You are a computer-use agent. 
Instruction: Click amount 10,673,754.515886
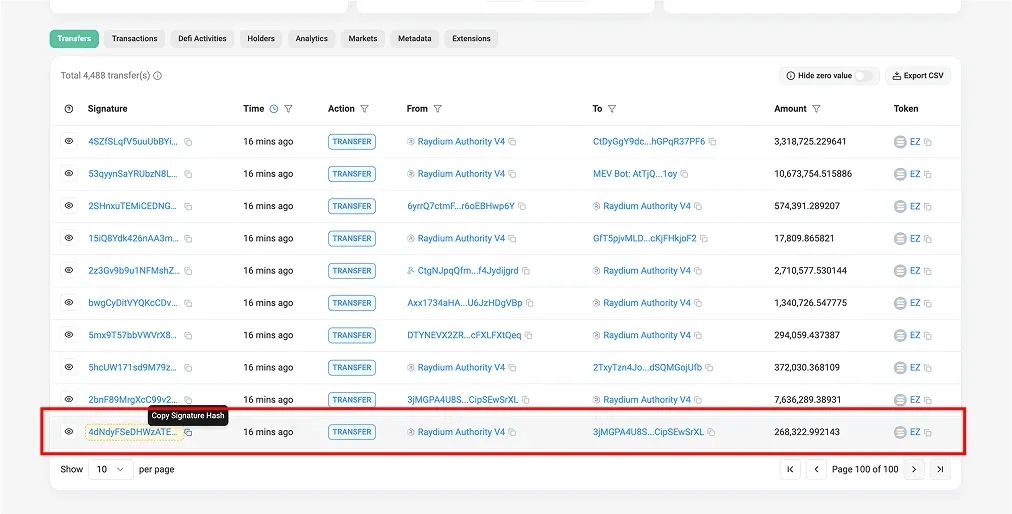click(x=813, y=174)
